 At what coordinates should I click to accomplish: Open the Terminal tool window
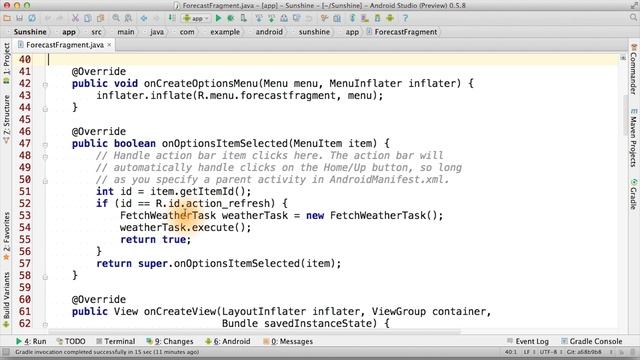pyautogui.click(x=116, y=341)
